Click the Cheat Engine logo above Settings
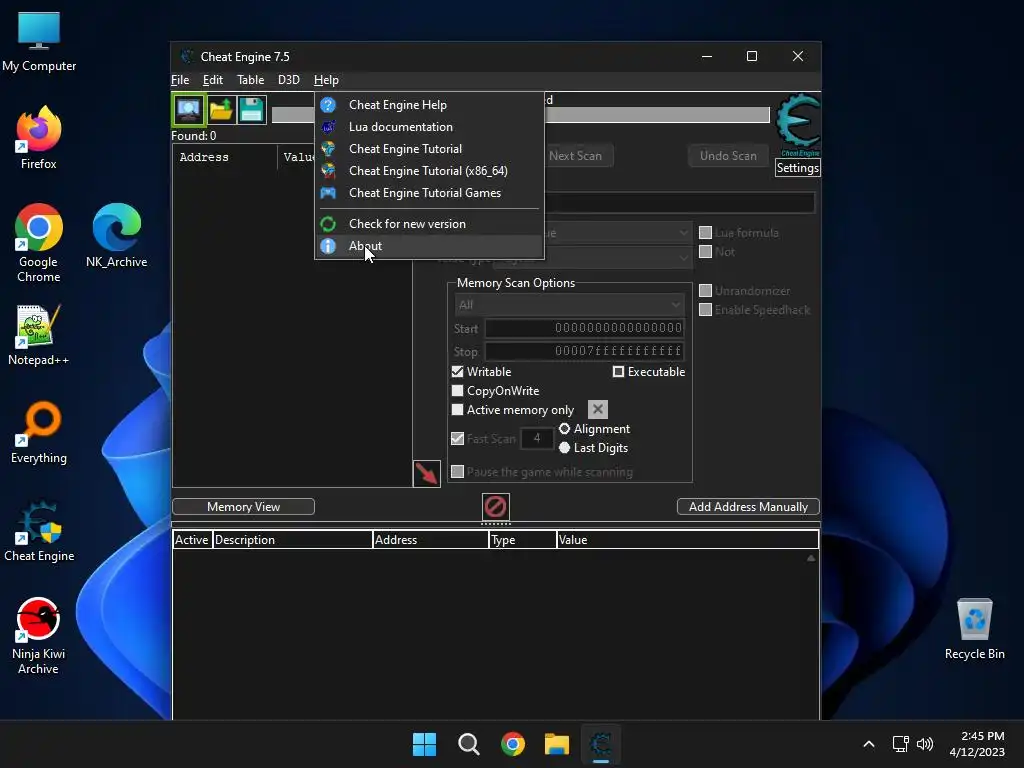This screenshot has height=768, width=1024. coord(798,124)
